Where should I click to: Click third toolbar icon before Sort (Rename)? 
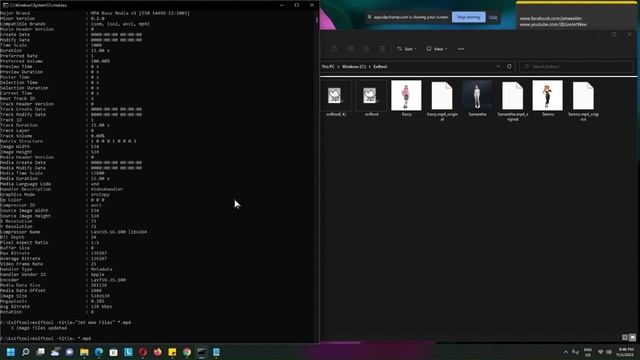tap(367, 49)
